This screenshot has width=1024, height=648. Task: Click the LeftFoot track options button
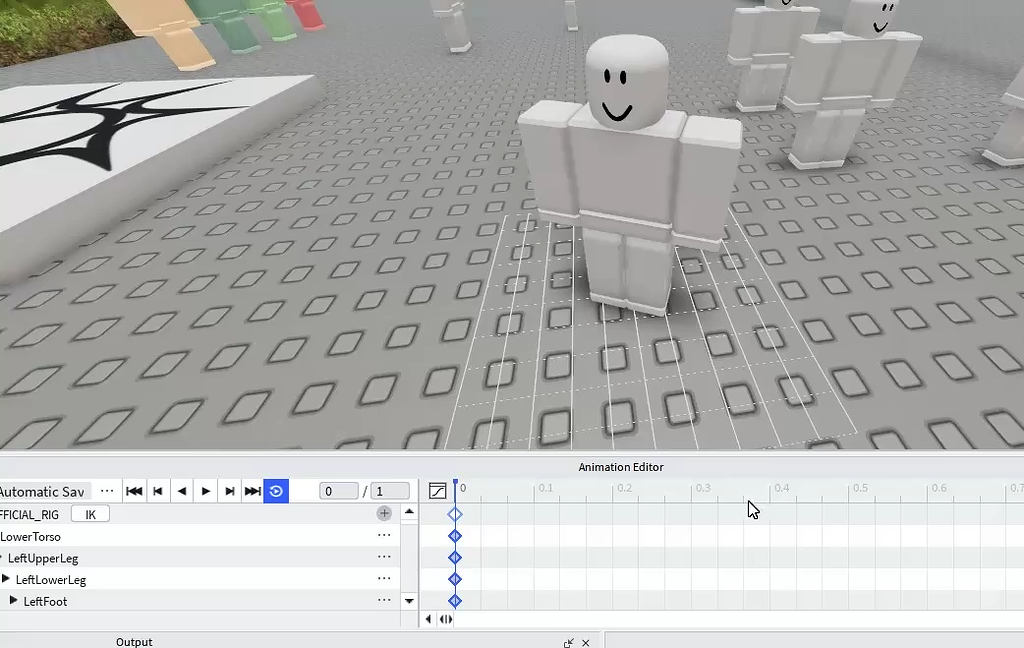pyautogui.click(x=384, y=601)
